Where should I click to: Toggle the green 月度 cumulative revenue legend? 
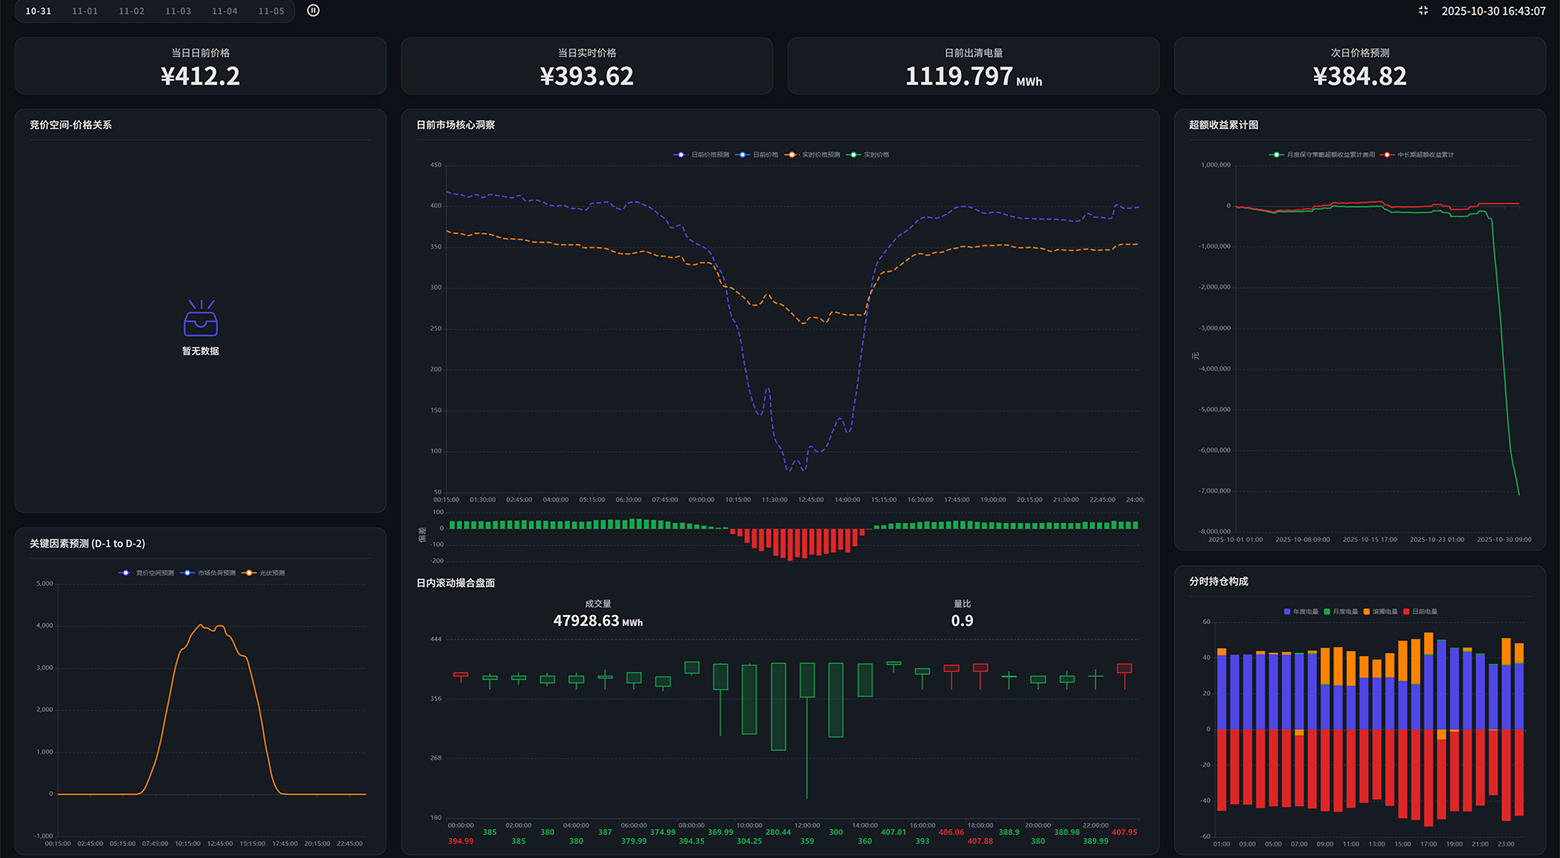(1277, 155)
